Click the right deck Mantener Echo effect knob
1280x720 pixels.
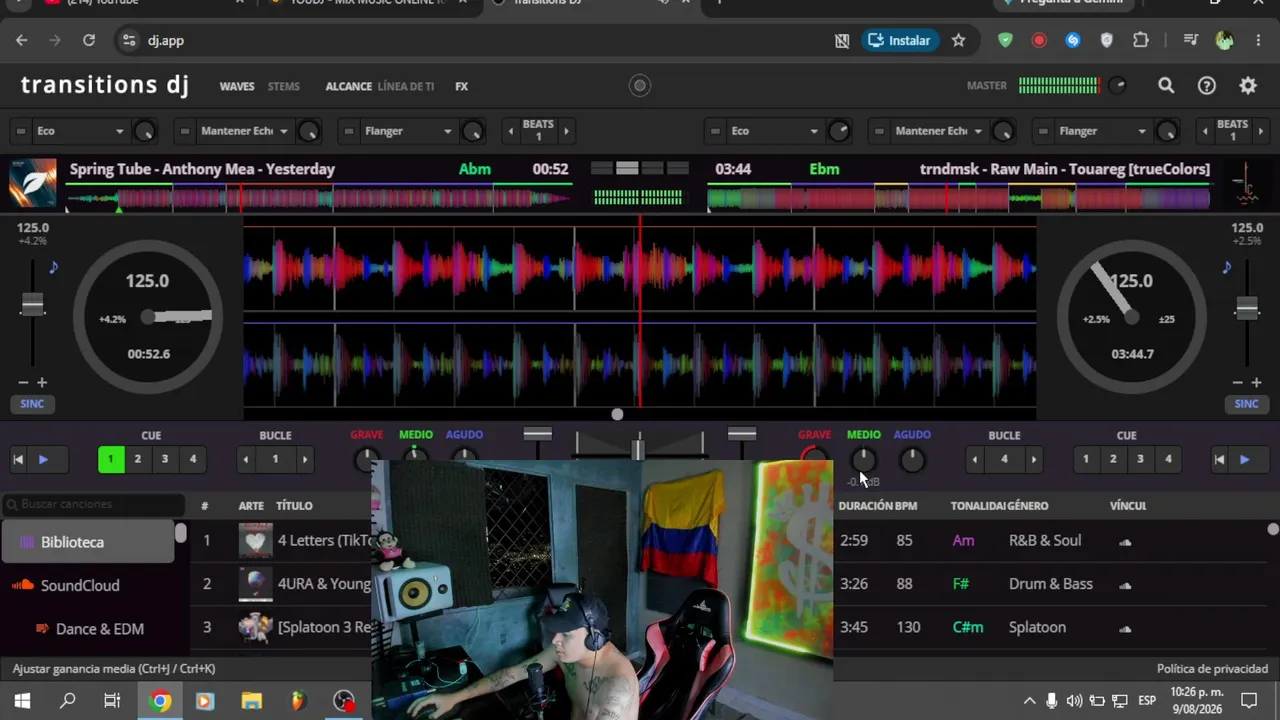pyautogui.click(x=1003, y=131)
